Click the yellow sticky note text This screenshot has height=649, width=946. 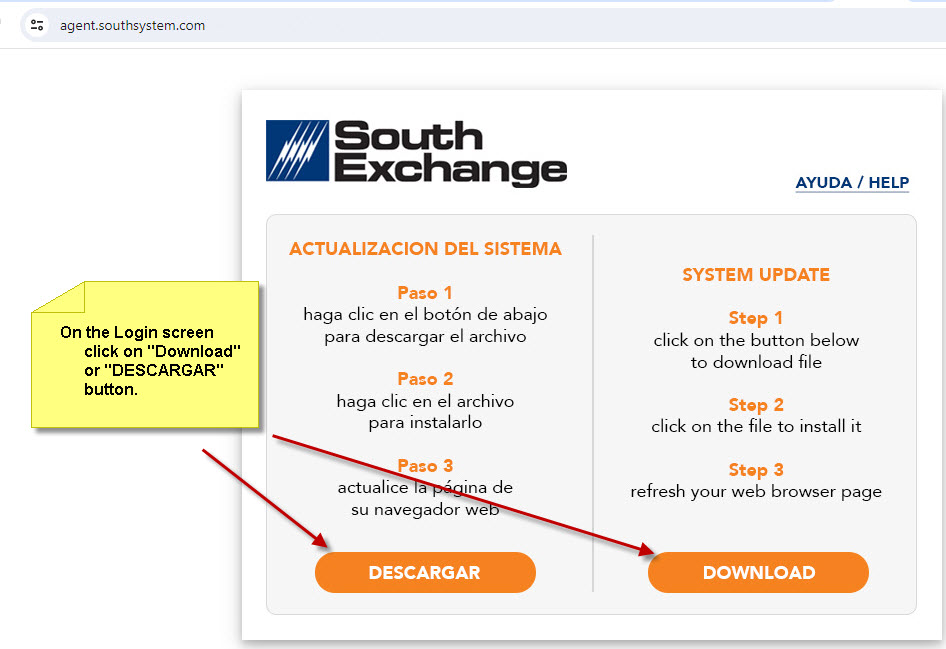[x=150, y=360]
